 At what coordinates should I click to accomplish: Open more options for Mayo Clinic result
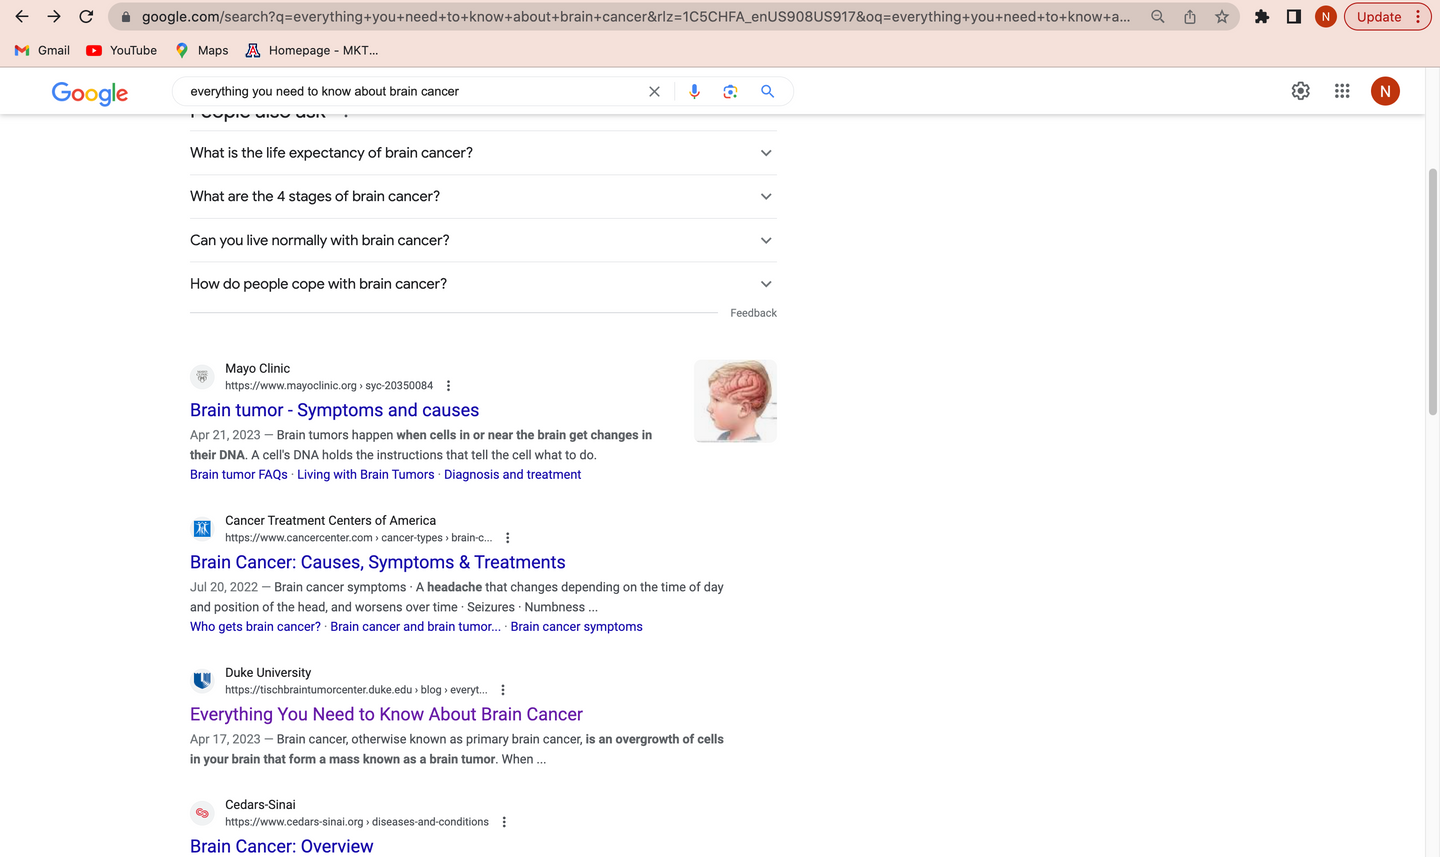(448, 386)
